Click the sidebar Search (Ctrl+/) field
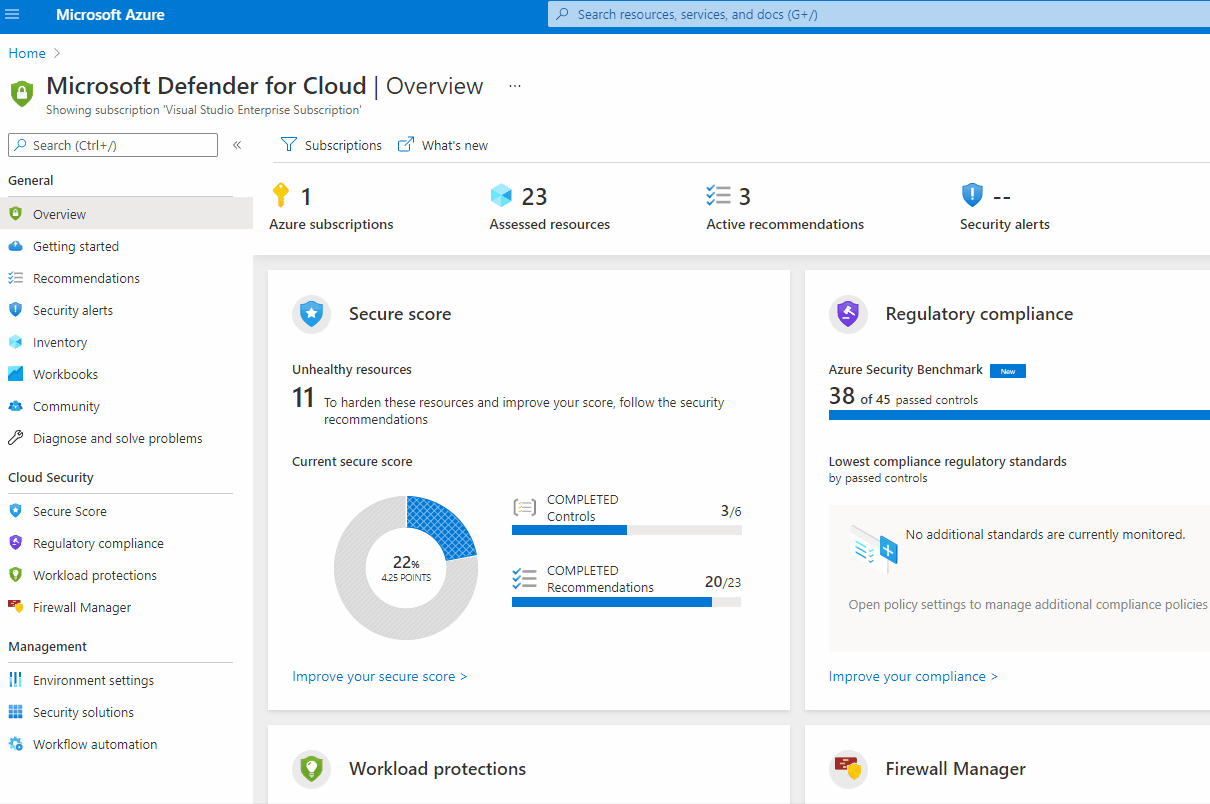This screenshot has height=804, width=1210. pyautogui.click(x=113, y=145)
